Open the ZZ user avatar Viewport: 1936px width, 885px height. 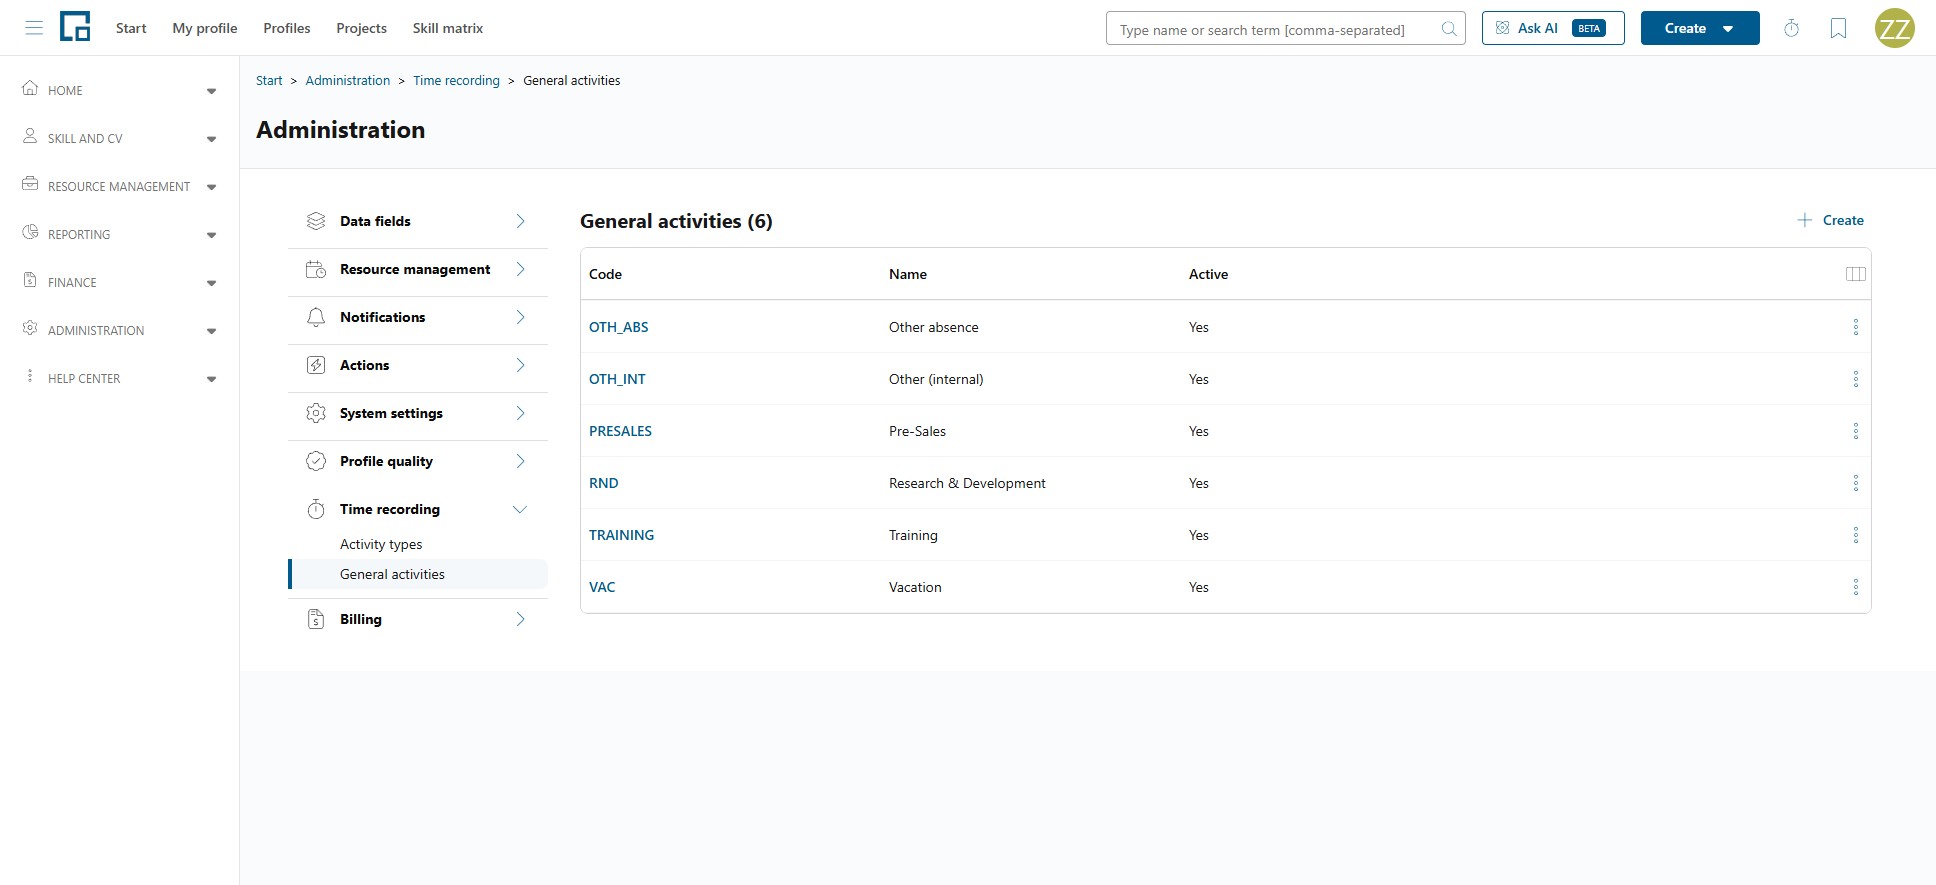point(1895,28)
